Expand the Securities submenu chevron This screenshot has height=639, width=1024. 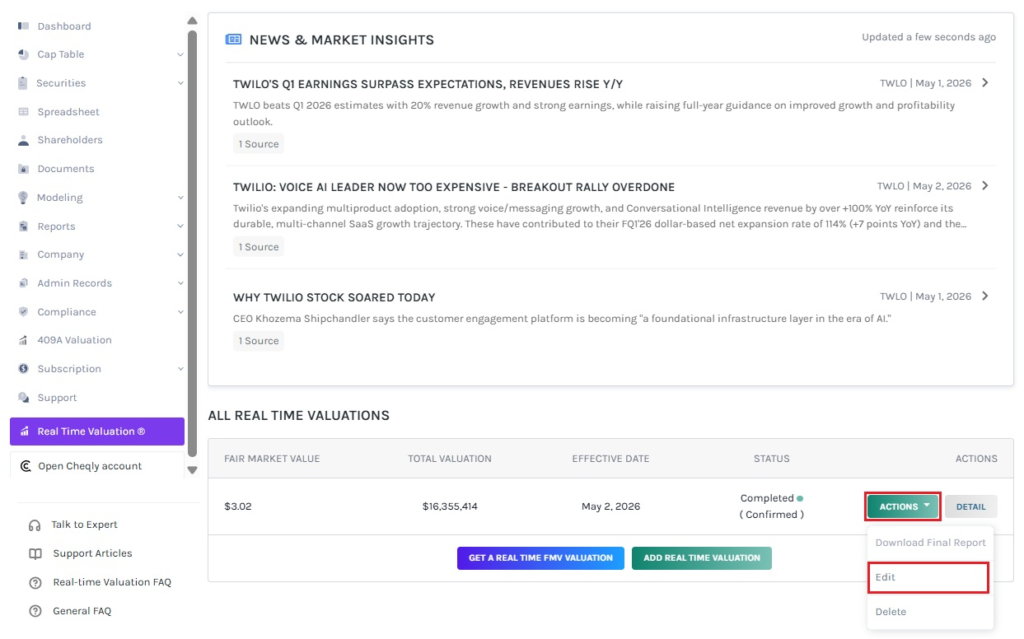tap(180, 83)
